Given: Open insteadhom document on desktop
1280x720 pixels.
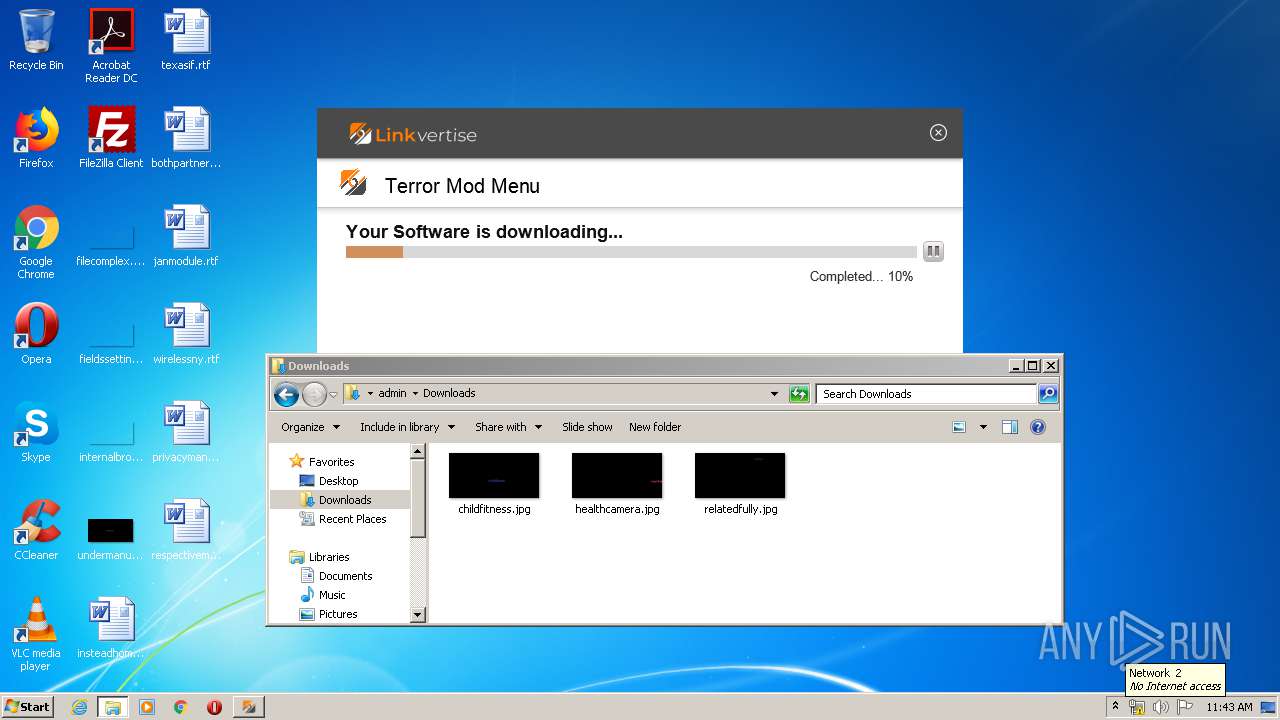Looking at the screenshot, I should (x=111, y=628).
